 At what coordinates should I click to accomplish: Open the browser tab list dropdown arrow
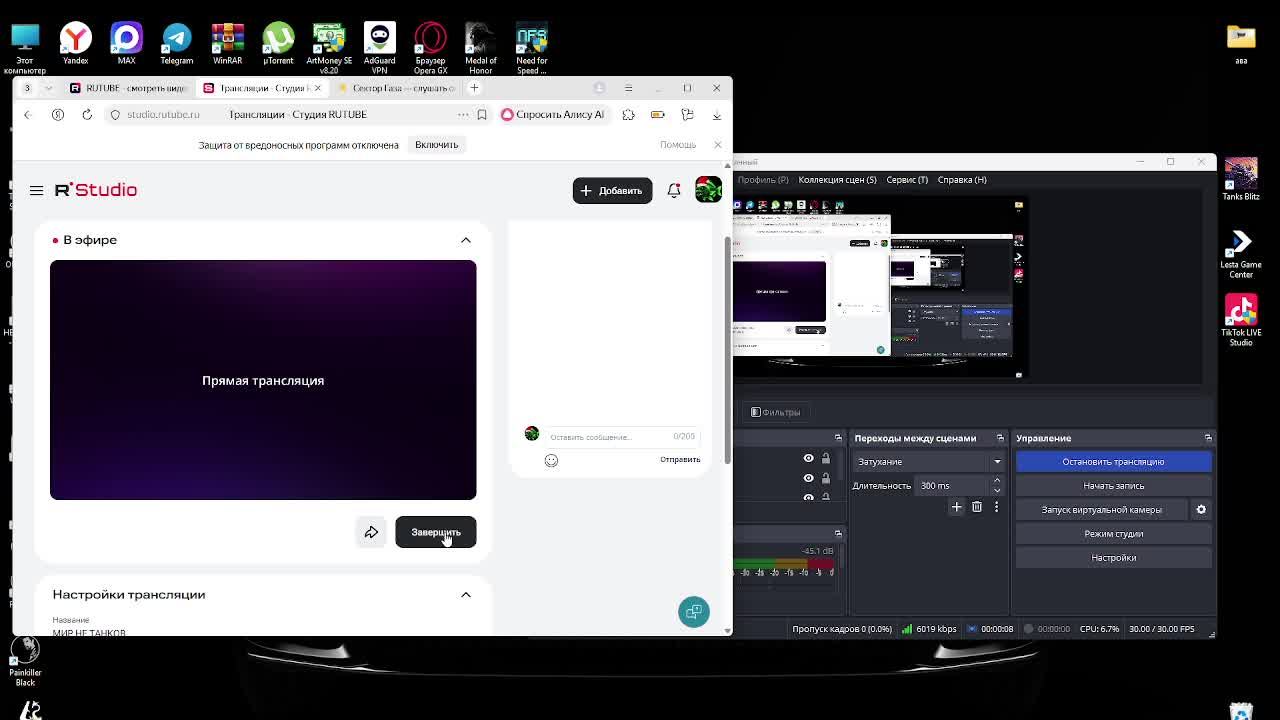pyautogui.click(x=48, y=88)
